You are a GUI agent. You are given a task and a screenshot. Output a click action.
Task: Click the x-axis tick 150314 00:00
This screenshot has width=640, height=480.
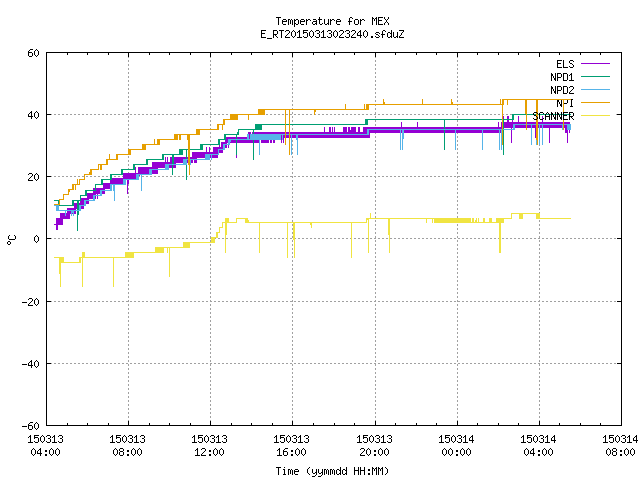456,446
